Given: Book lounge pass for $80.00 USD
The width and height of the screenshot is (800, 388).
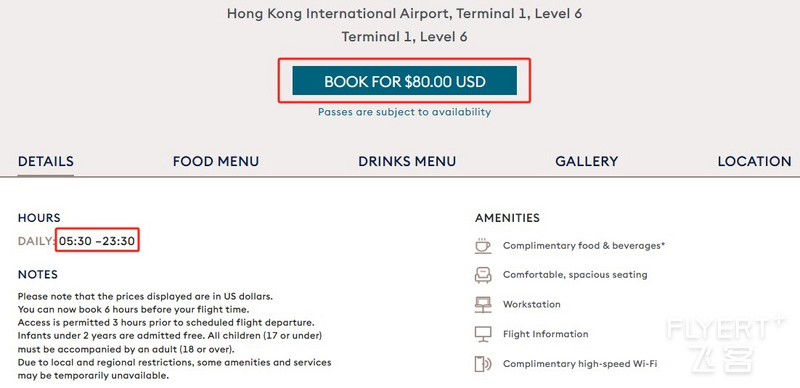Looking at the screenshot, I should pos(405,81).
